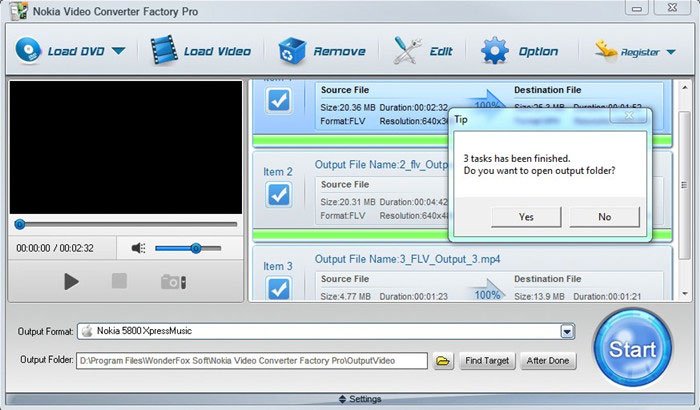The height and width of the screenshot is (410, 700).
Task: Browse output folder with folder icon
Action: click(x=443, y=361)
